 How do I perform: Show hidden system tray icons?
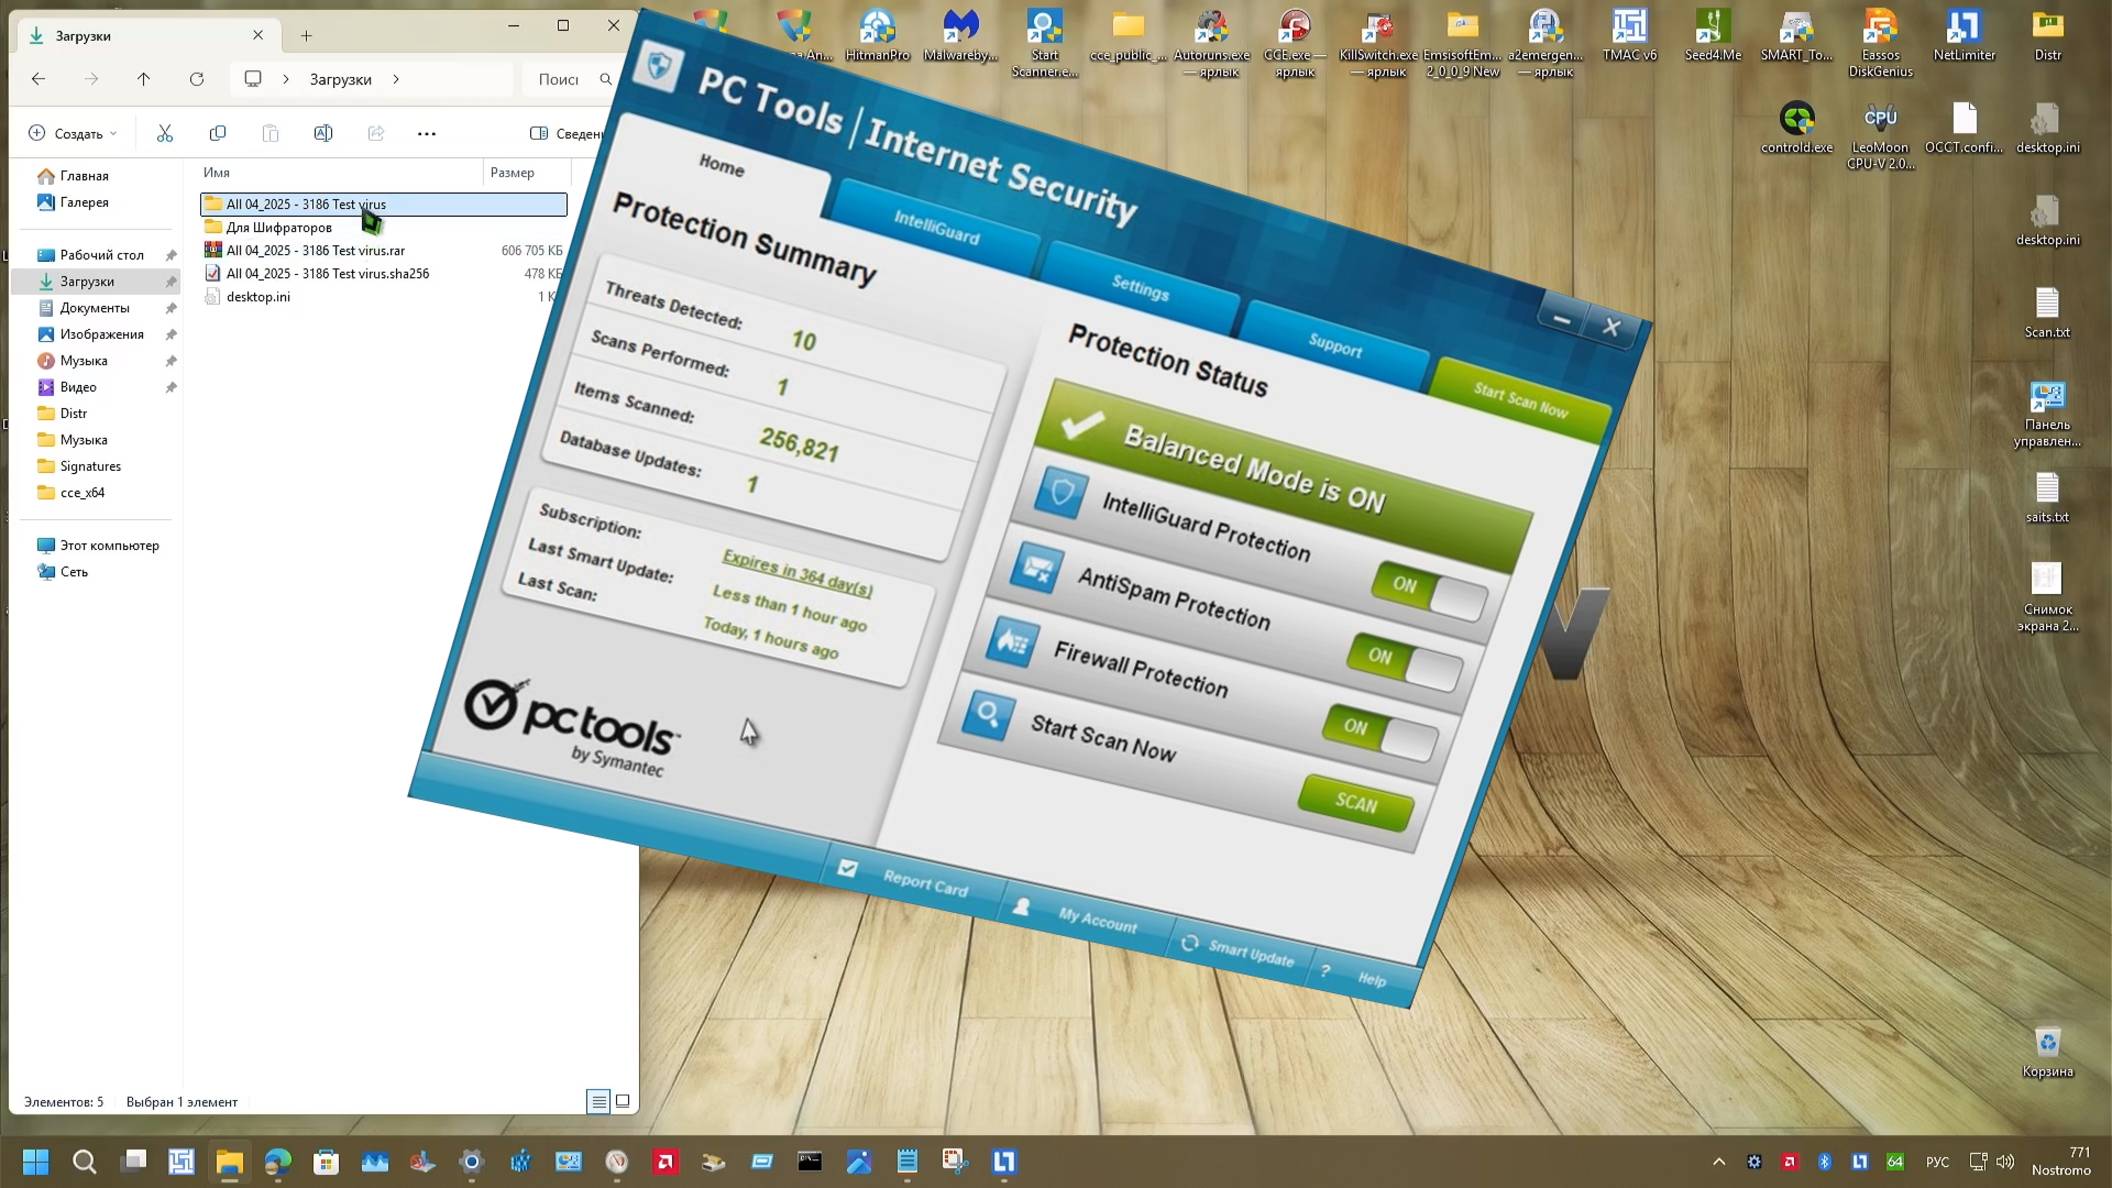point(1718,1161)
